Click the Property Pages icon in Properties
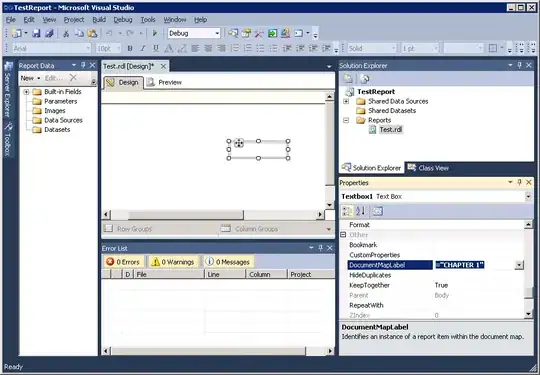Image resolution: width=540 pixels, height=375 pixels. pyautogui.click(x=378, y=211)
